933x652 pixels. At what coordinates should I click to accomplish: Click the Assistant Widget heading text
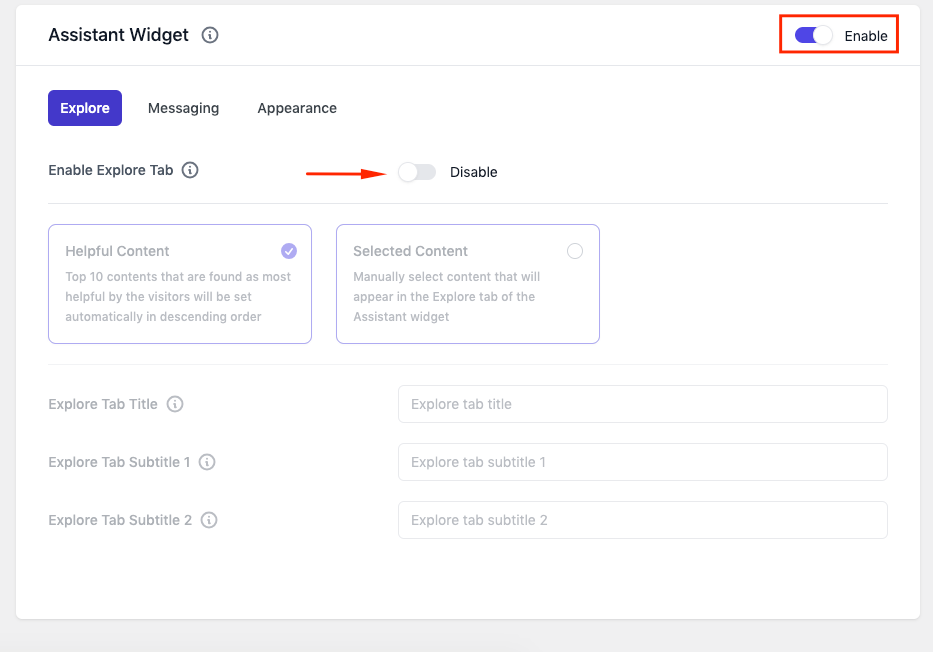pos(118,35)
